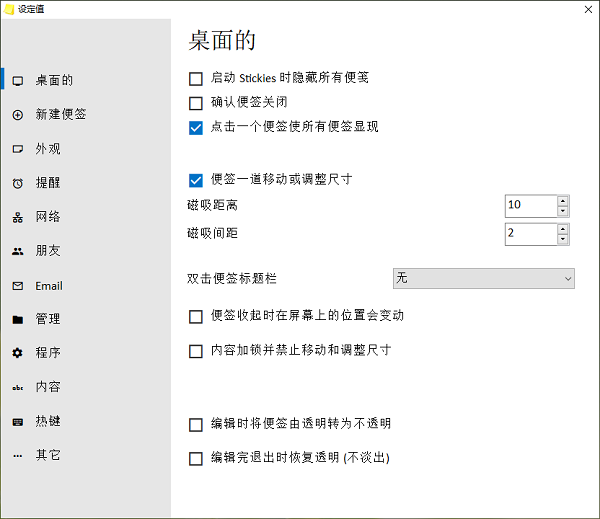
Task: Enable 启动 Stickies 时隐藏所有便笺 checkbox
Action: coord(196,78)
